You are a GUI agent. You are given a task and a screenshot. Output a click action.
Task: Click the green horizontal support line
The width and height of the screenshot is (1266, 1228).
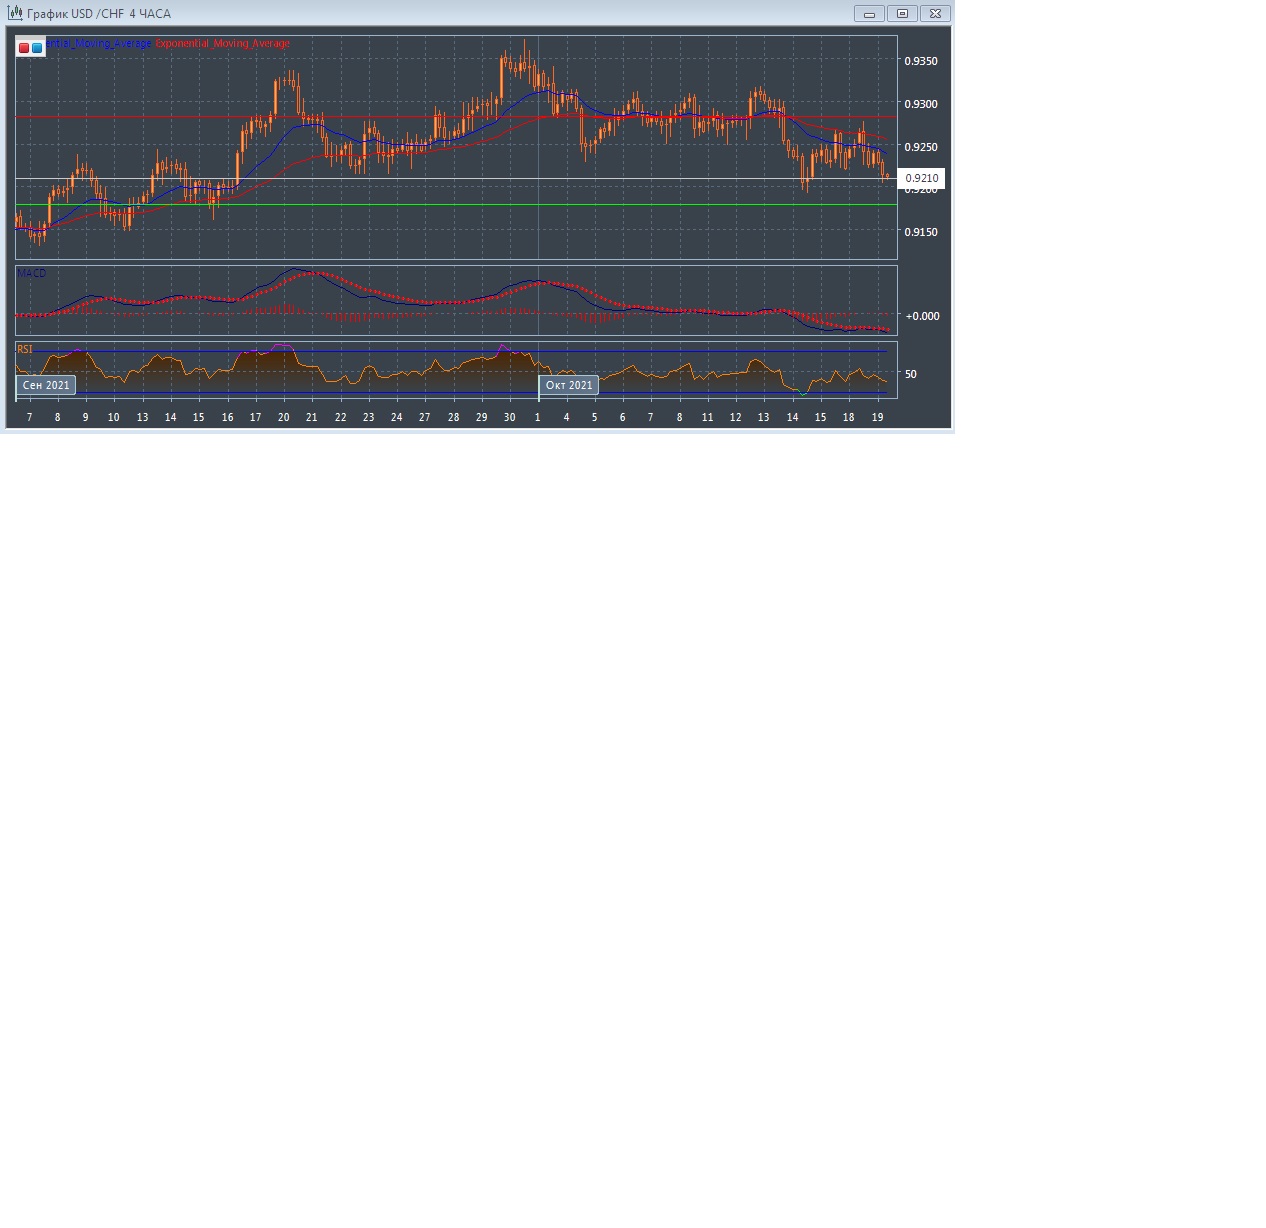tap(450, 205)
